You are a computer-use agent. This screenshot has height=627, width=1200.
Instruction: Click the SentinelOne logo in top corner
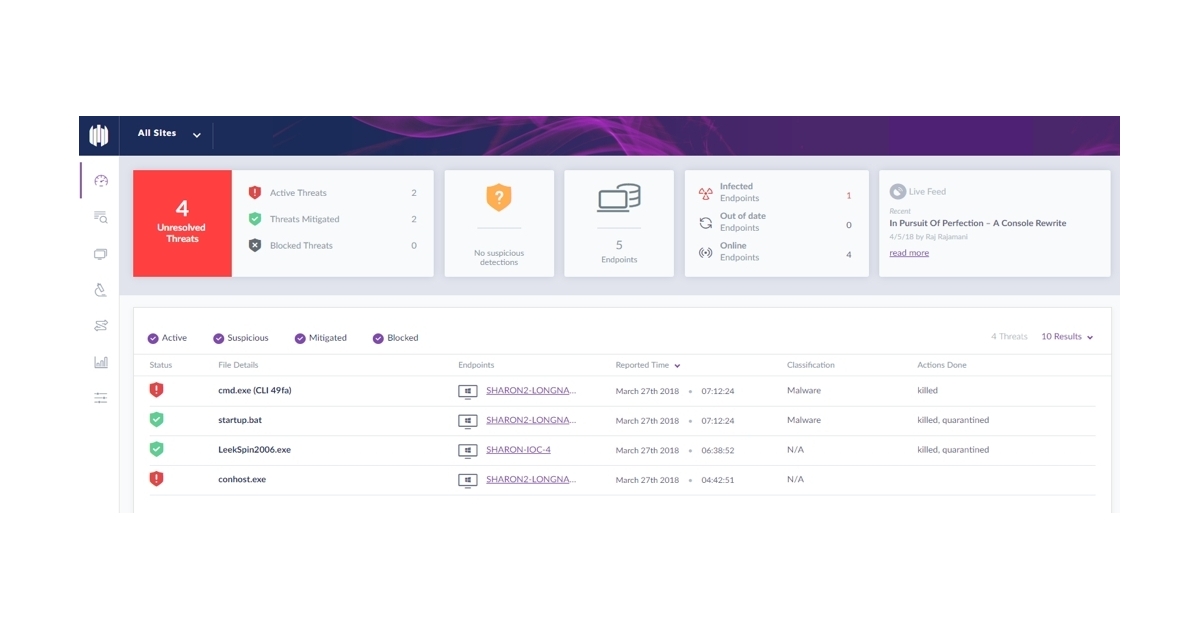(x=98, y=135)
